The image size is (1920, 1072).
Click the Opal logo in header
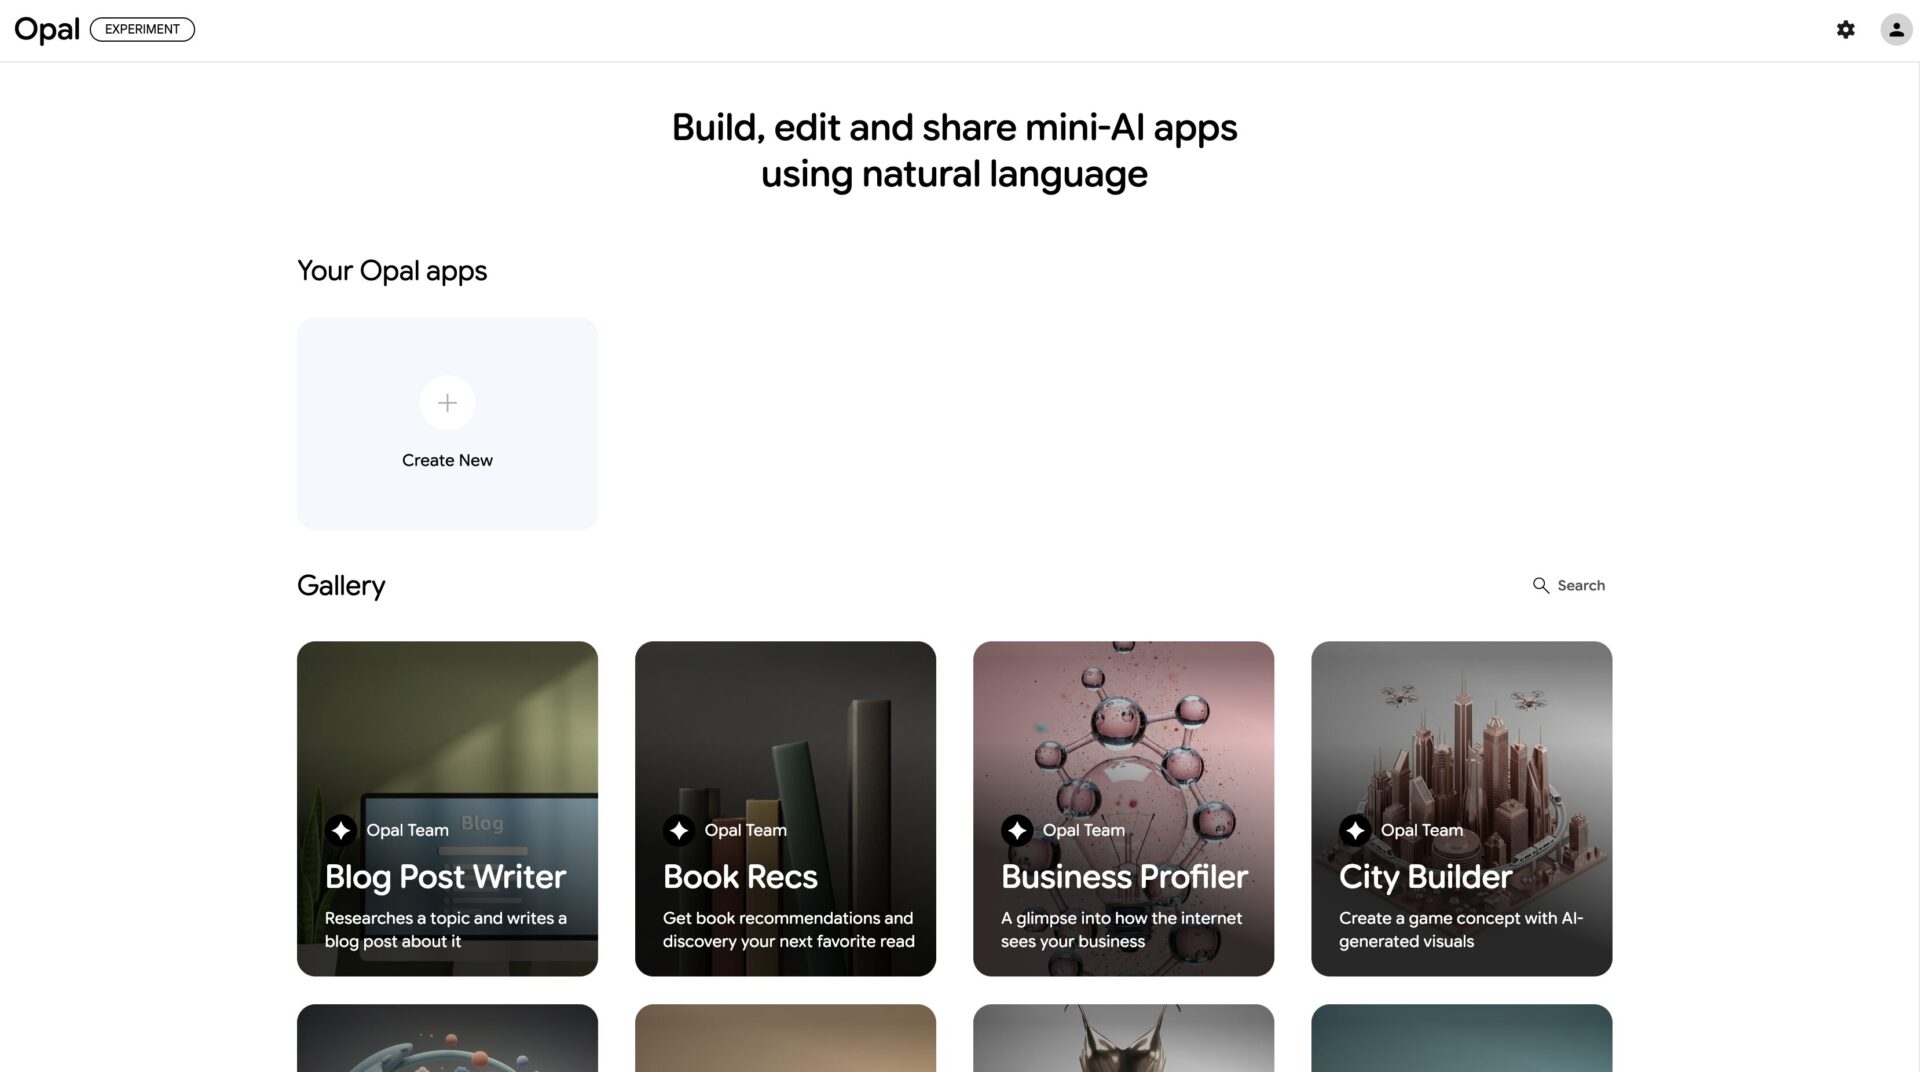pyautogui.click(x=47, y=30)
